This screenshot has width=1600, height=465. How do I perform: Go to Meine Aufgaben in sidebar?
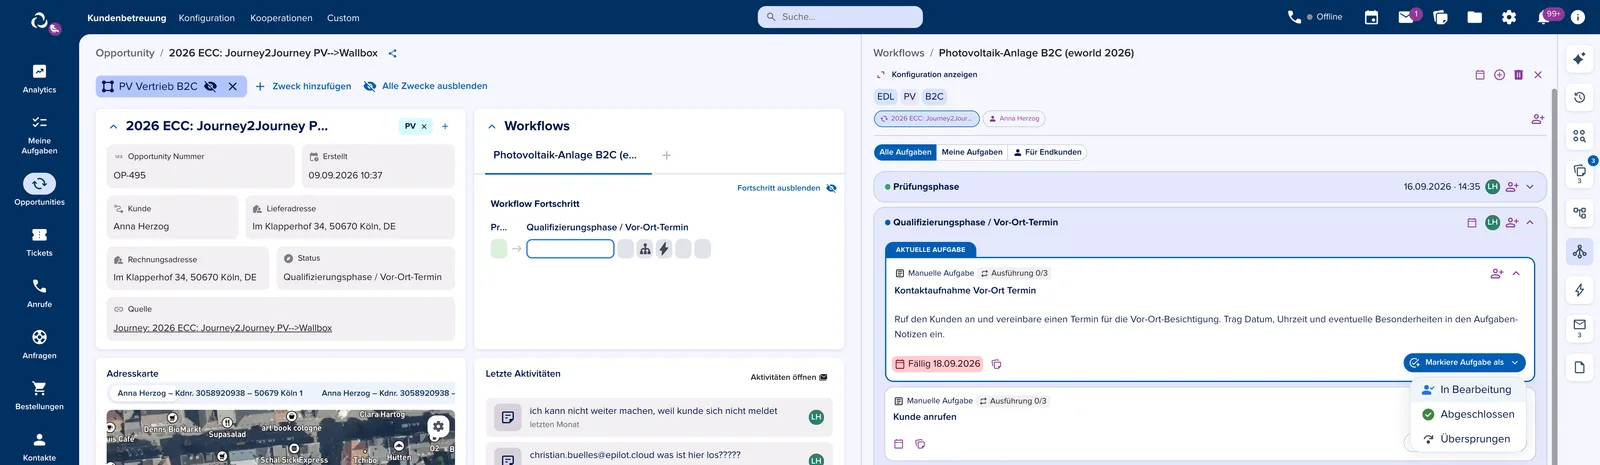pyautogui.click(x=39, y=134)
